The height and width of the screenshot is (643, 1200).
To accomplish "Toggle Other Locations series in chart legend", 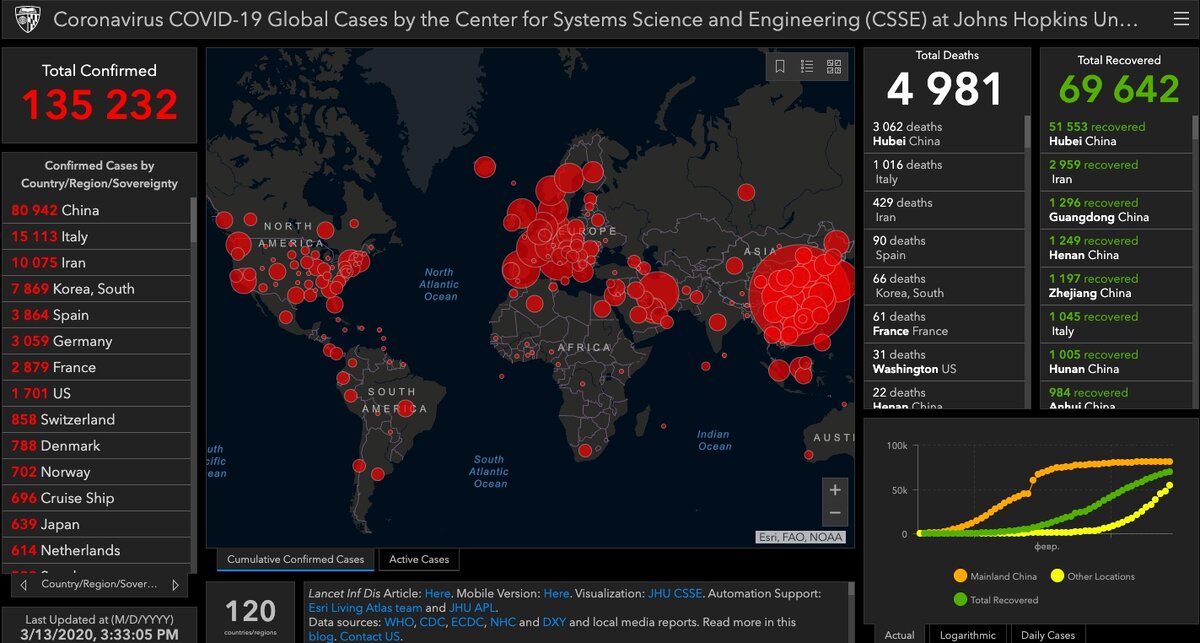I will point(1093,576).
